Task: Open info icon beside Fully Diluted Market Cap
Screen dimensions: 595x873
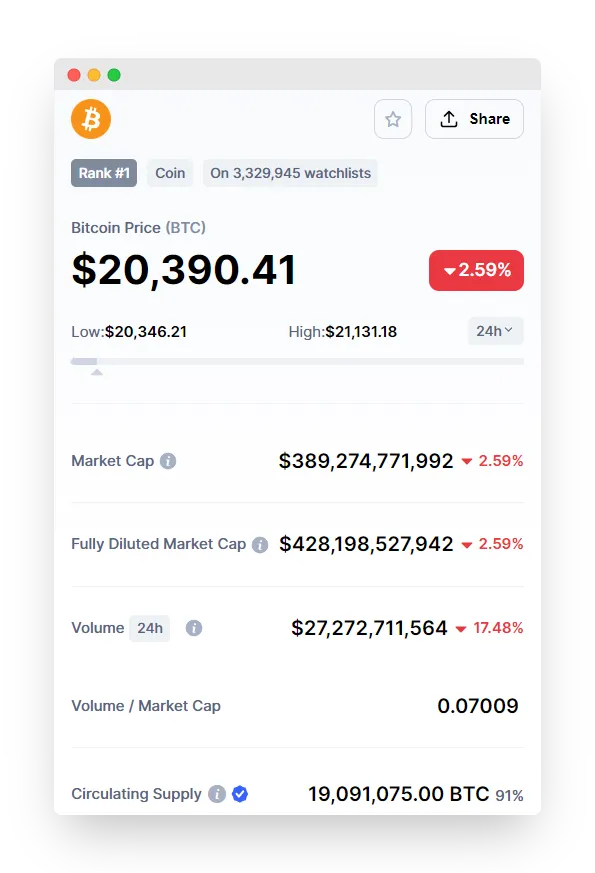Action: coord(260,545)
